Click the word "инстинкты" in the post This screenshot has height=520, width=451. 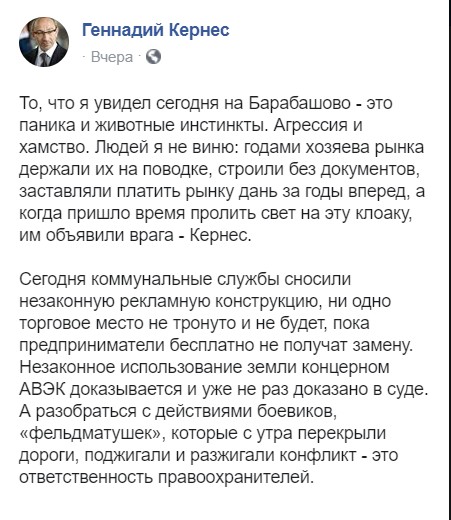[223, 125]
